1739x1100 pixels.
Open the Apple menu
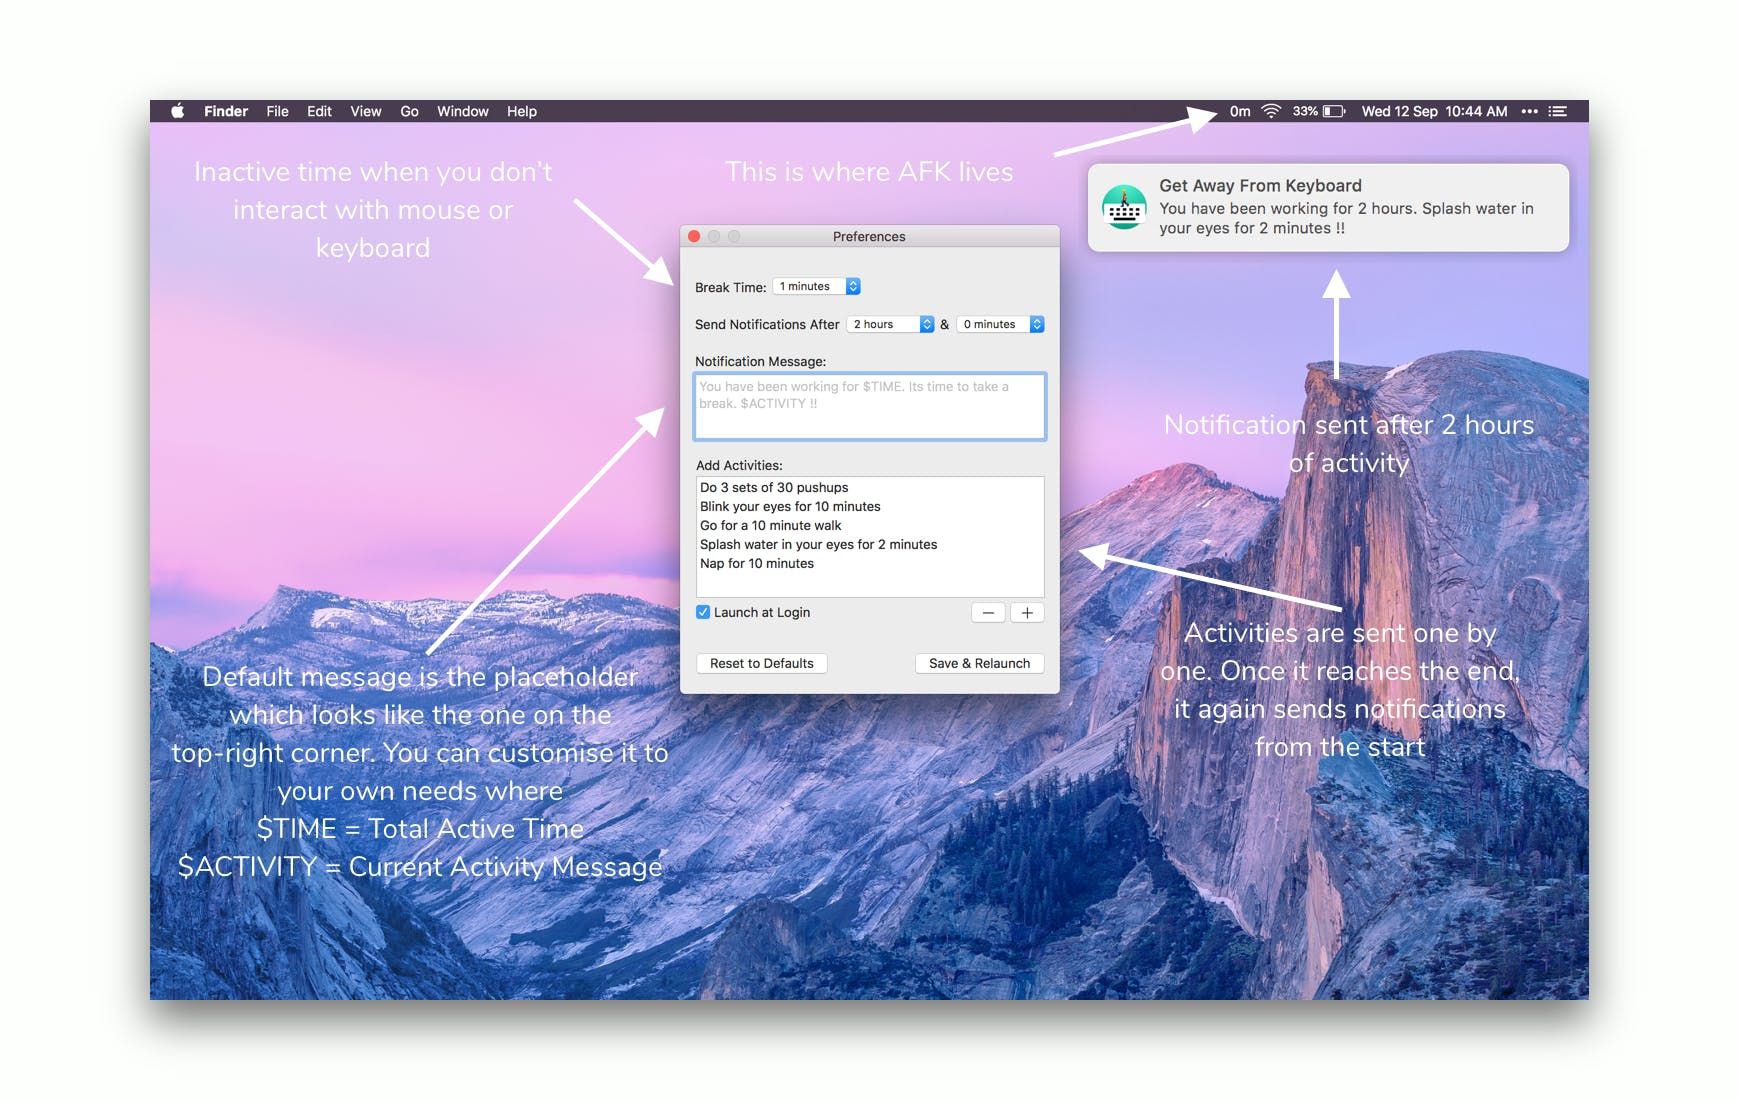click(177, 111)
